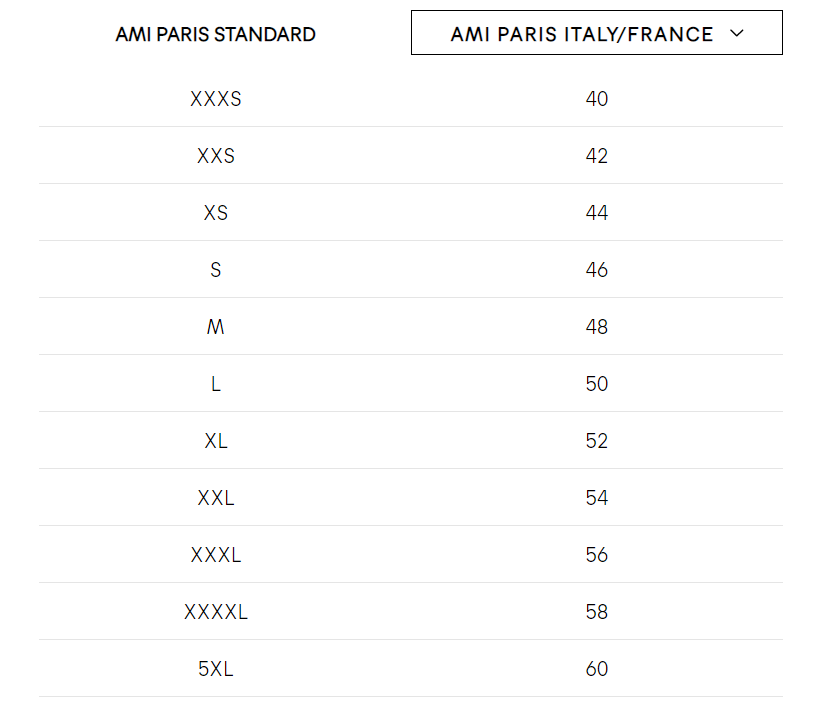Click the L size label
834x718 pixels.
[215, 383]
